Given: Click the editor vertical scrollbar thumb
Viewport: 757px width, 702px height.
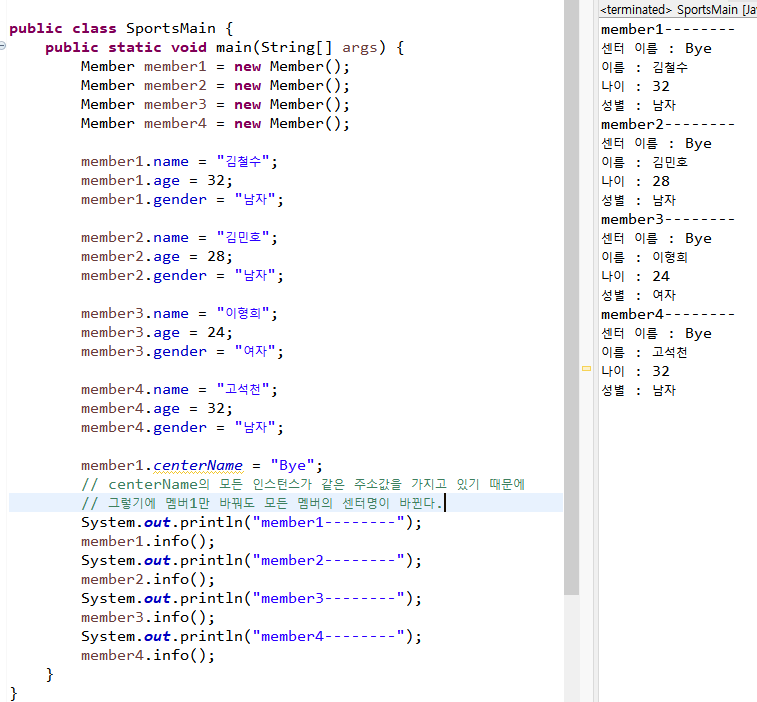Looking at the screenshot, I should point(572,297).
